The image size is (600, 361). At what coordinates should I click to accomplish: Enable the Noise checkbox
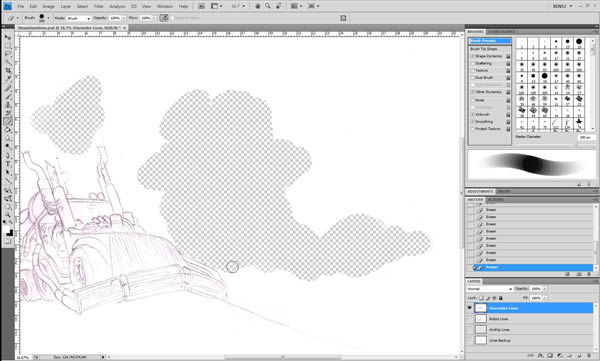point(473,100)
